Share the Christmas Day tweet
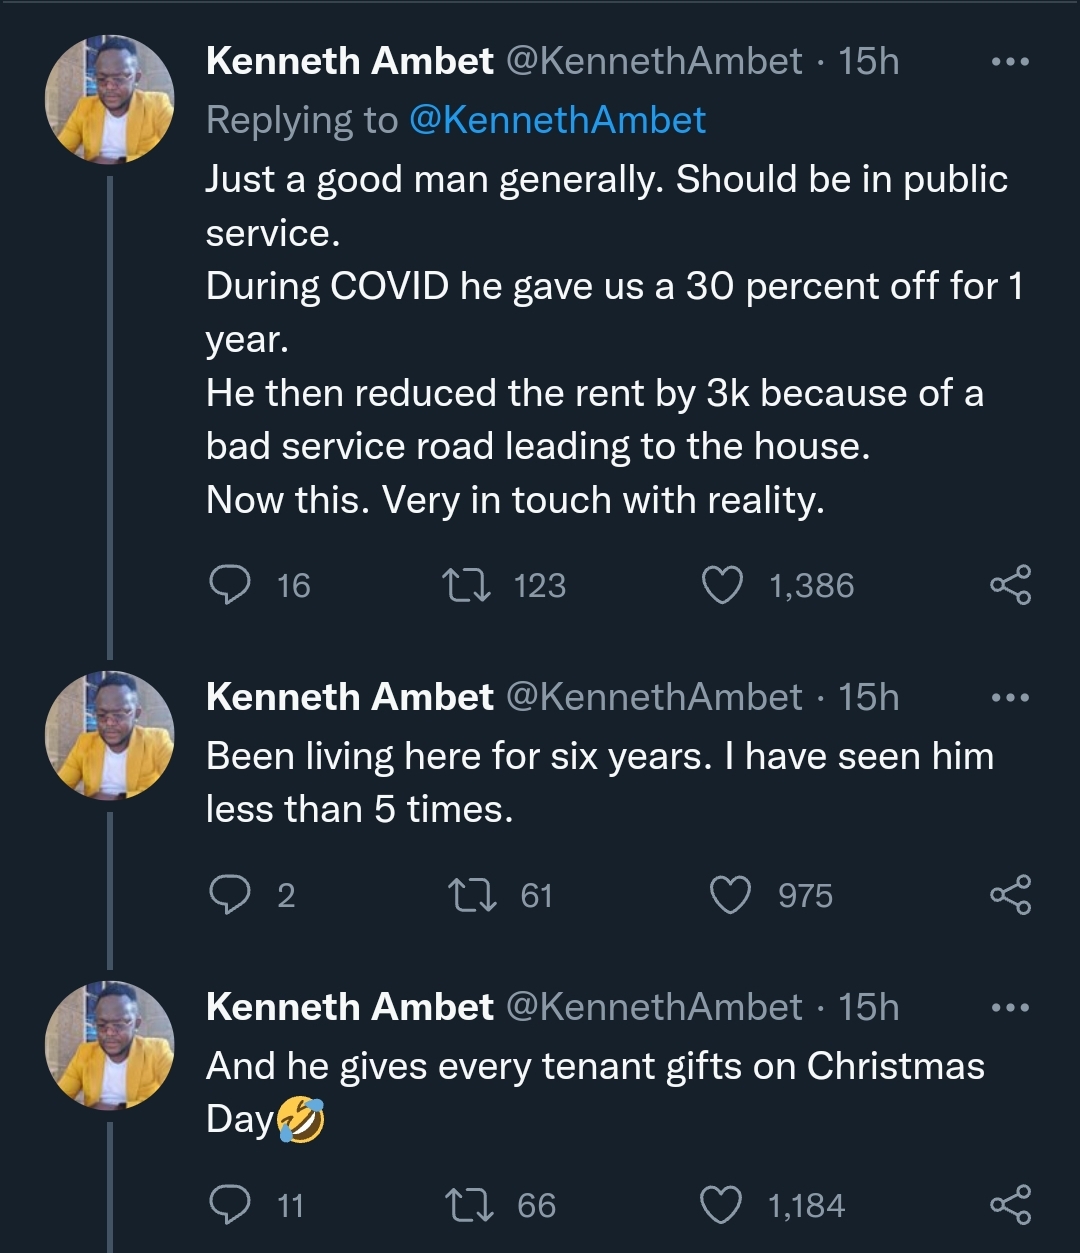Viewport: 1080px width, 1253px height. click(1010, 1205)
